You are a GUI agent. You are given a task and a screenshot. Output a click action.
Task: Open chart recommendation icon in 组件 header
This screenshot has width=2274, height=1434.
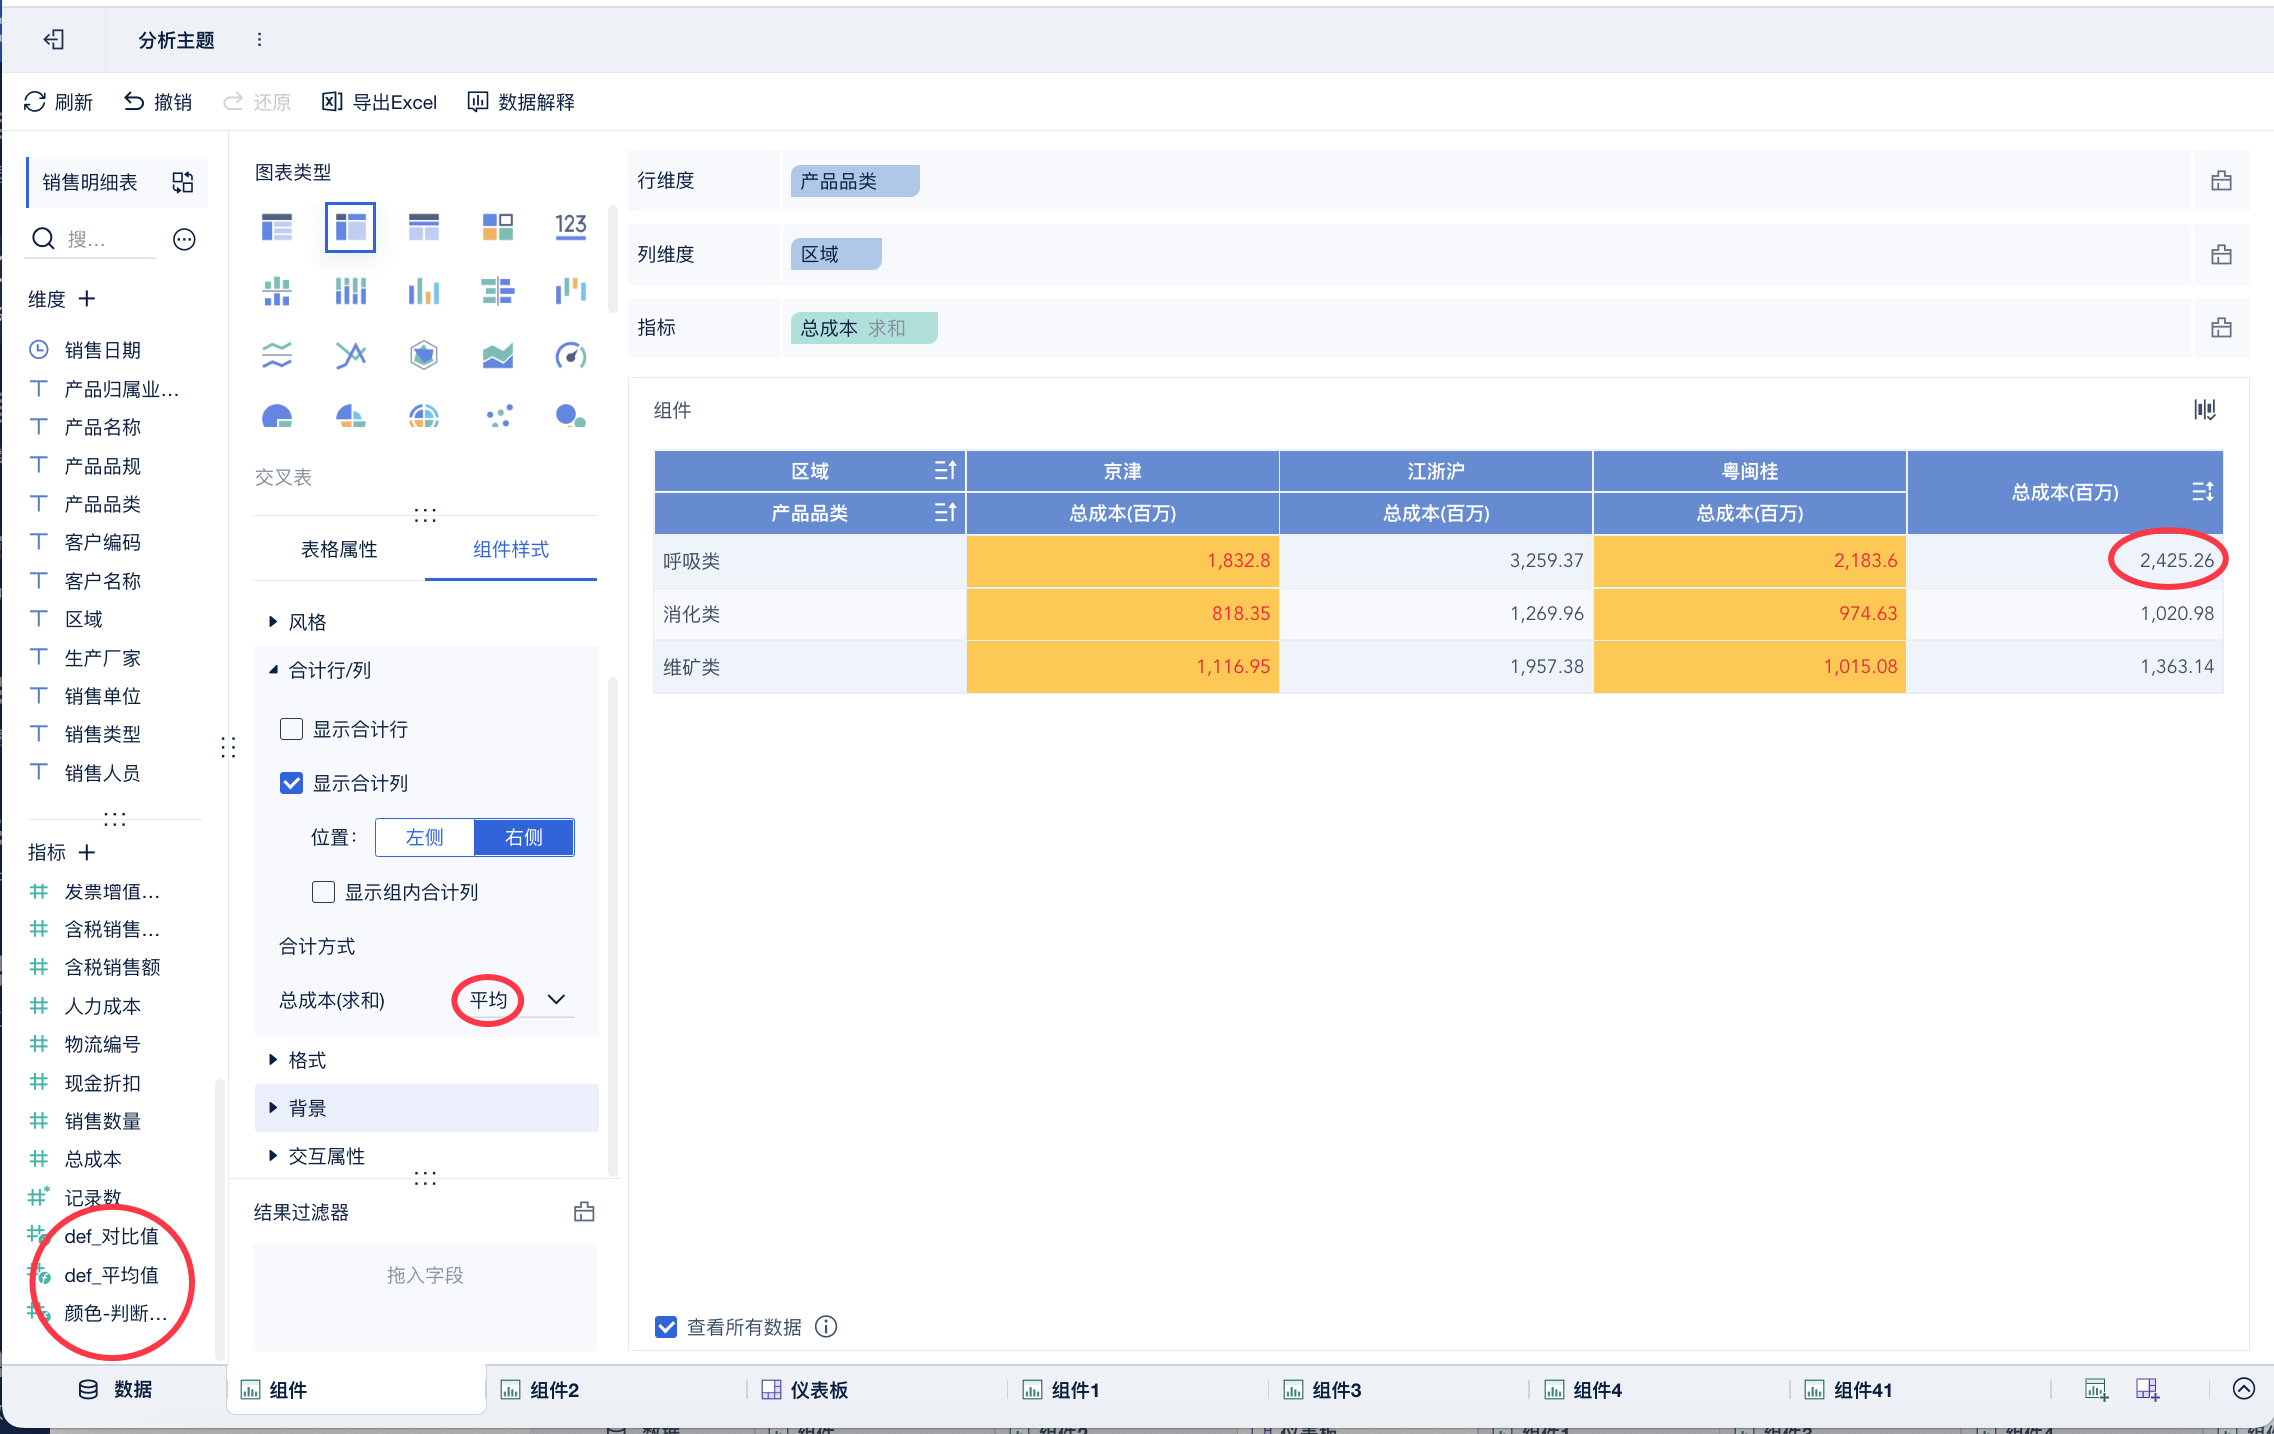click(2204, 410)
